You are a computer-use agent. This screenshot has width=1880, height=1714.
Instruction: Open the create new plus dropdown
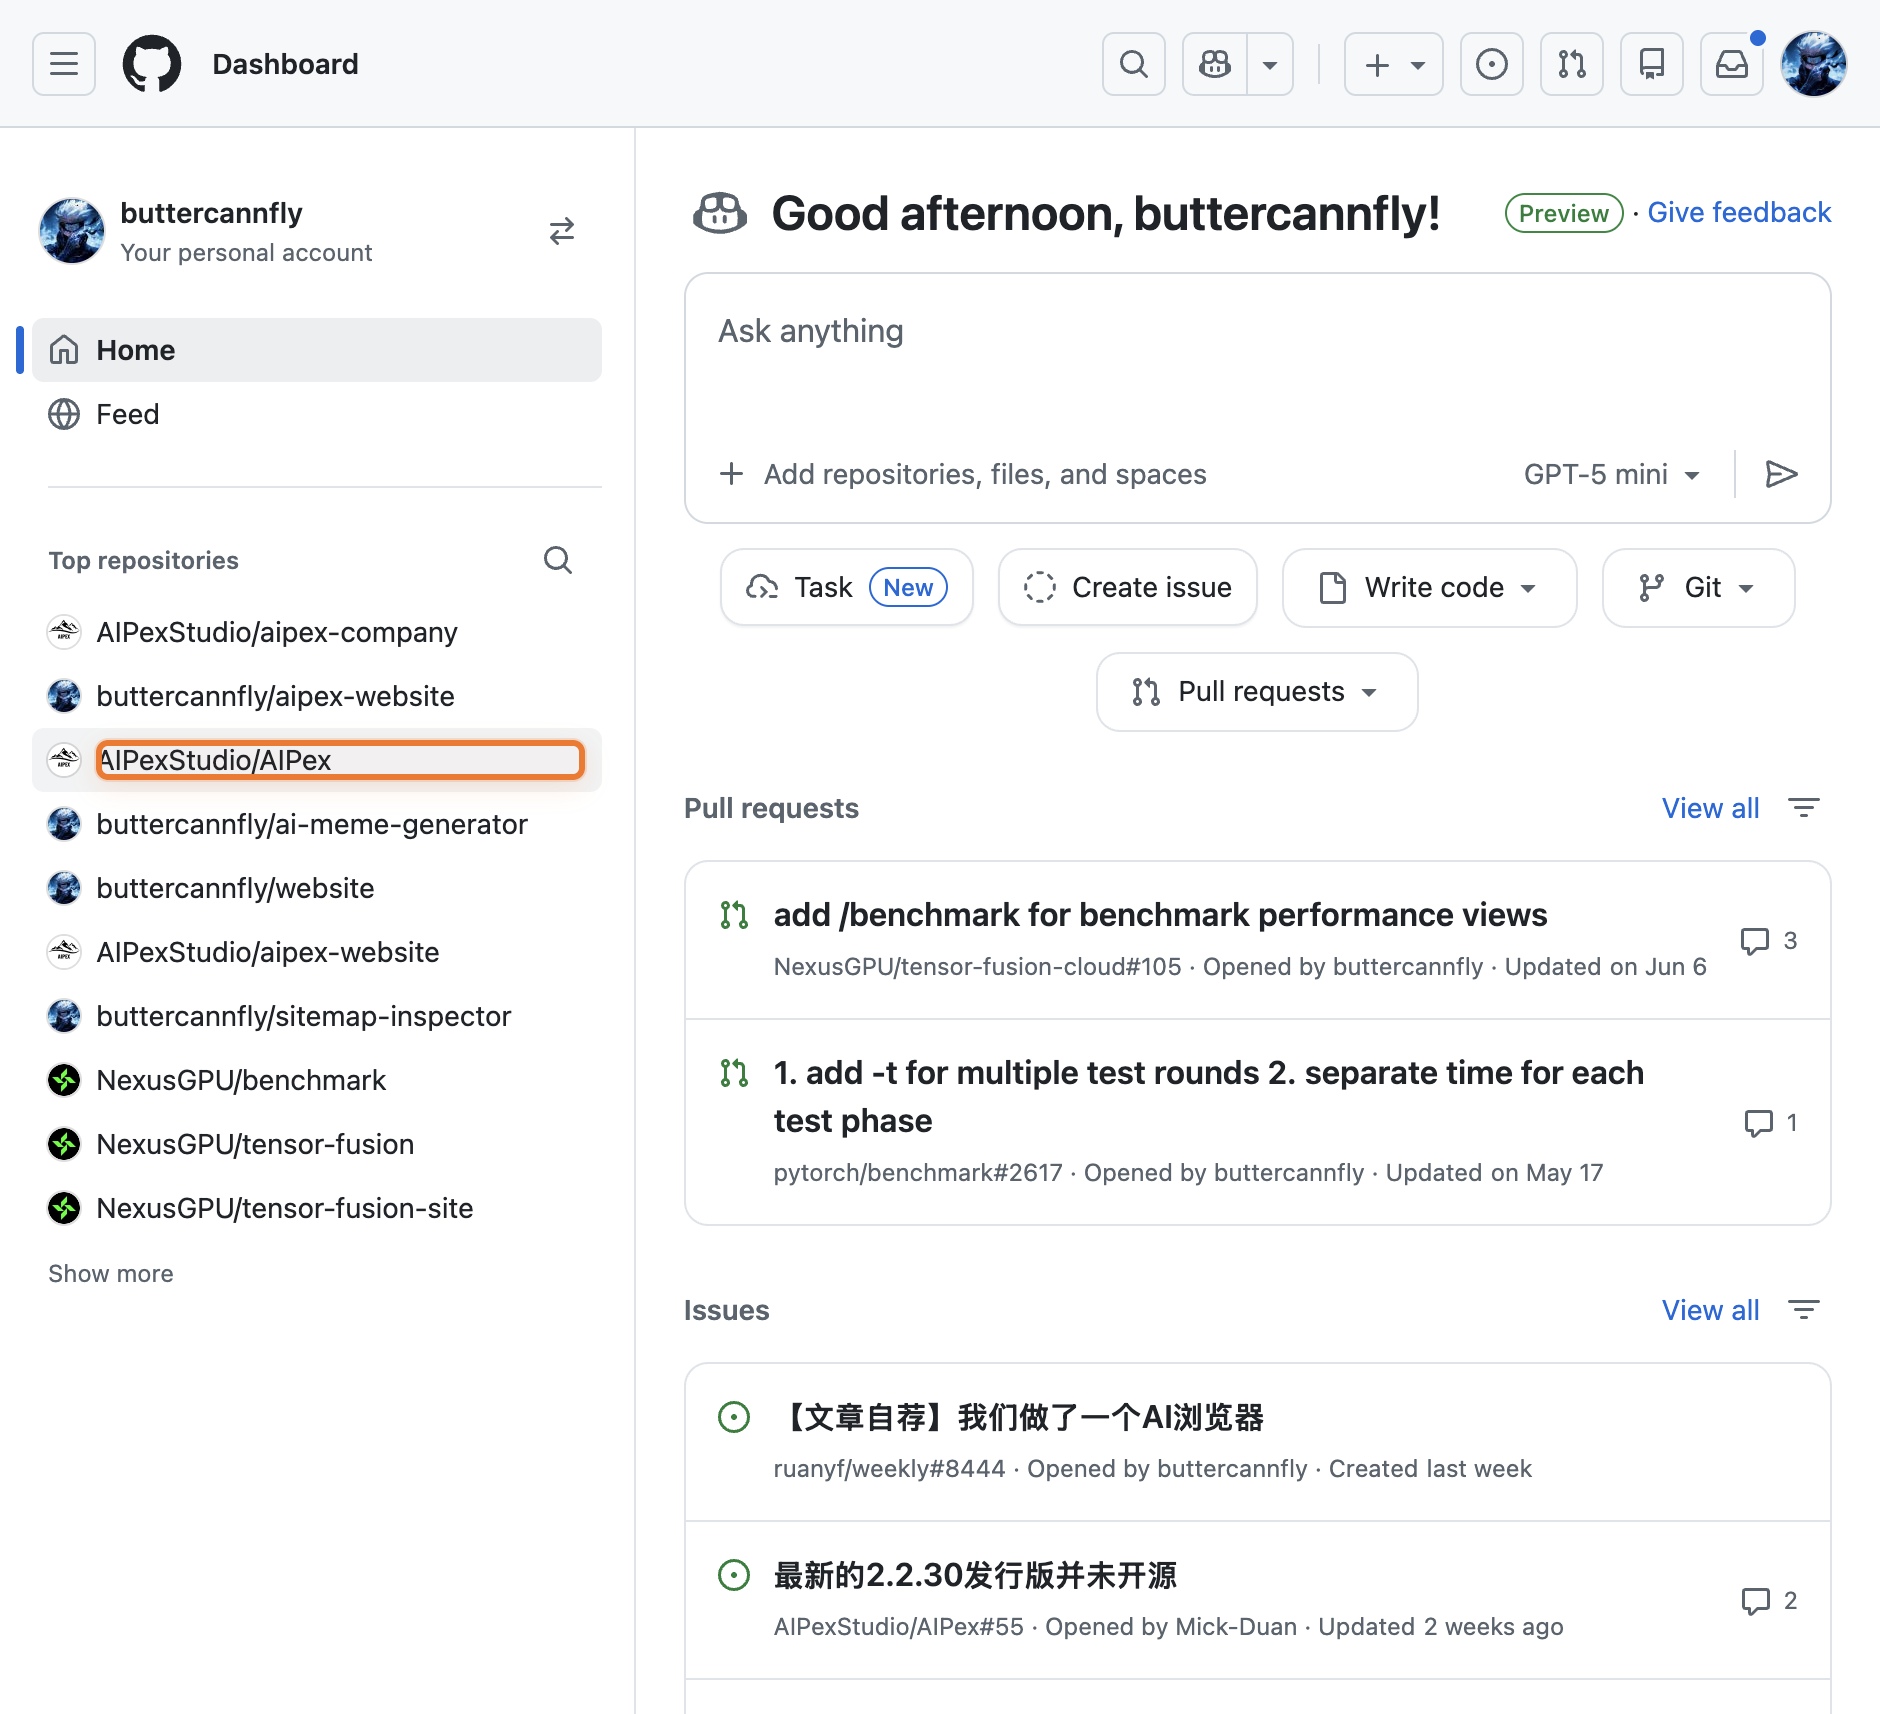(1393, 64)
